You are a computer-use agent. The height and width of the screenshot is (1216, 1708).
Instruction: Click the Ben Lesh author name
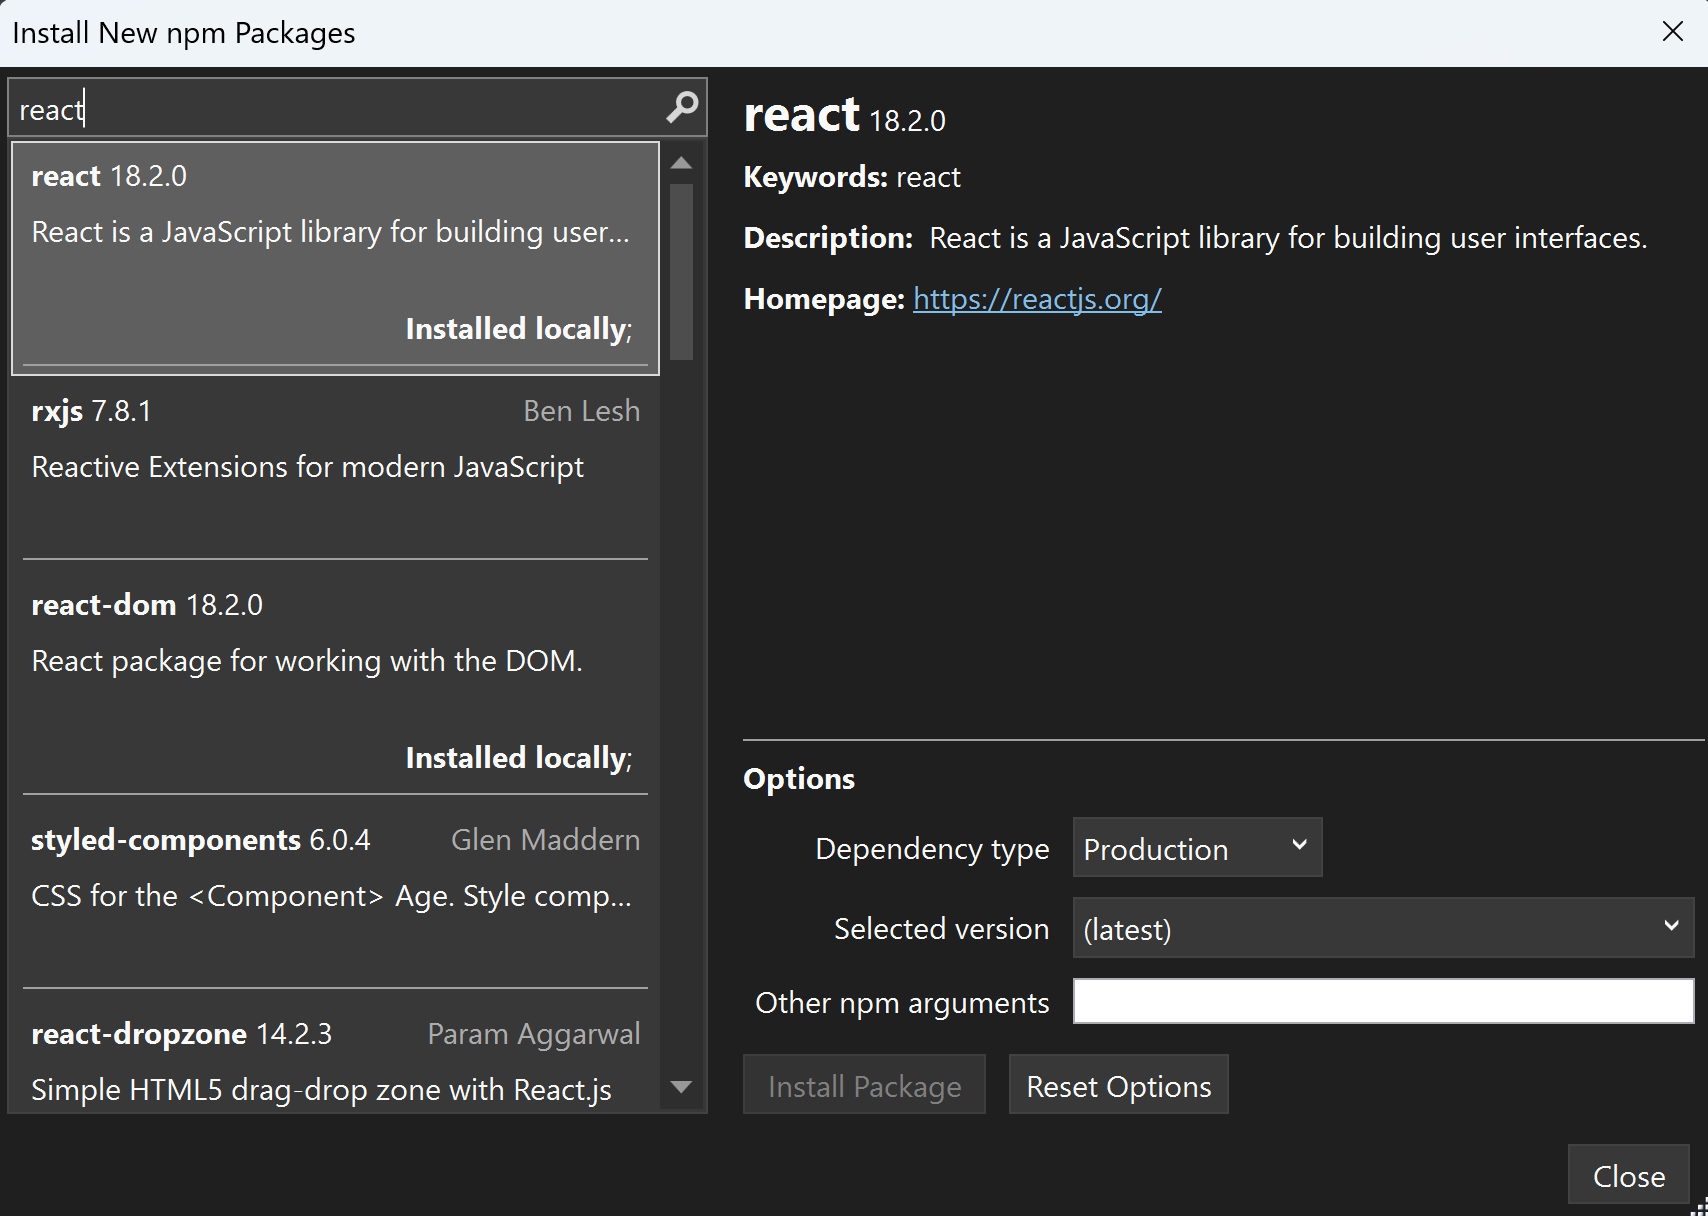point(581,411)
